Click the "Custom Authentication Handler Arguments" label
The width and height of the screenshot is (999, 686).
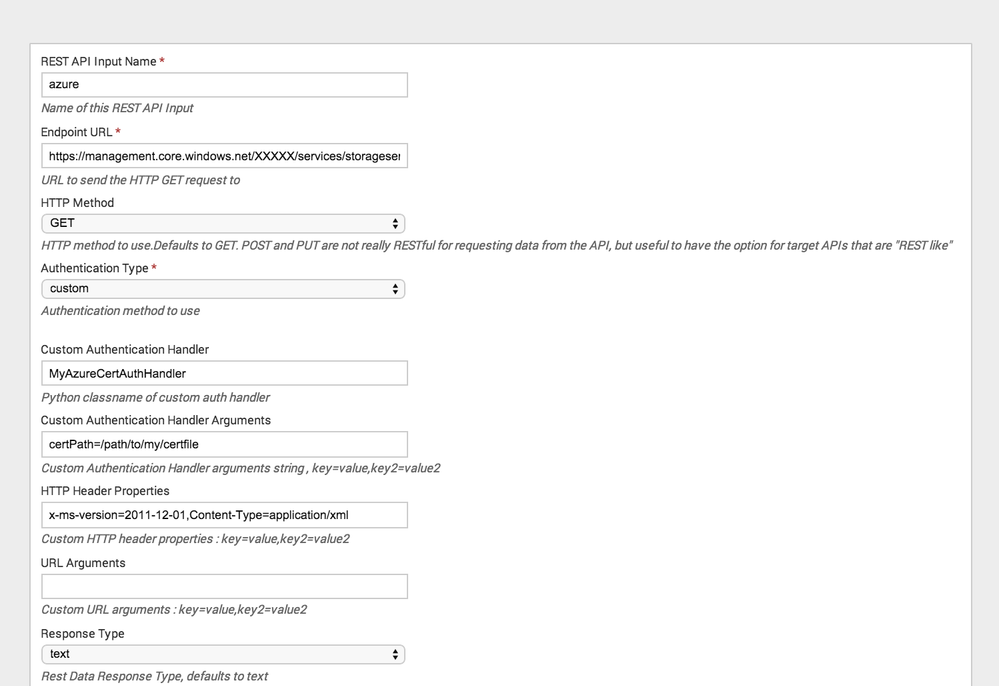(x=156, y=421)
